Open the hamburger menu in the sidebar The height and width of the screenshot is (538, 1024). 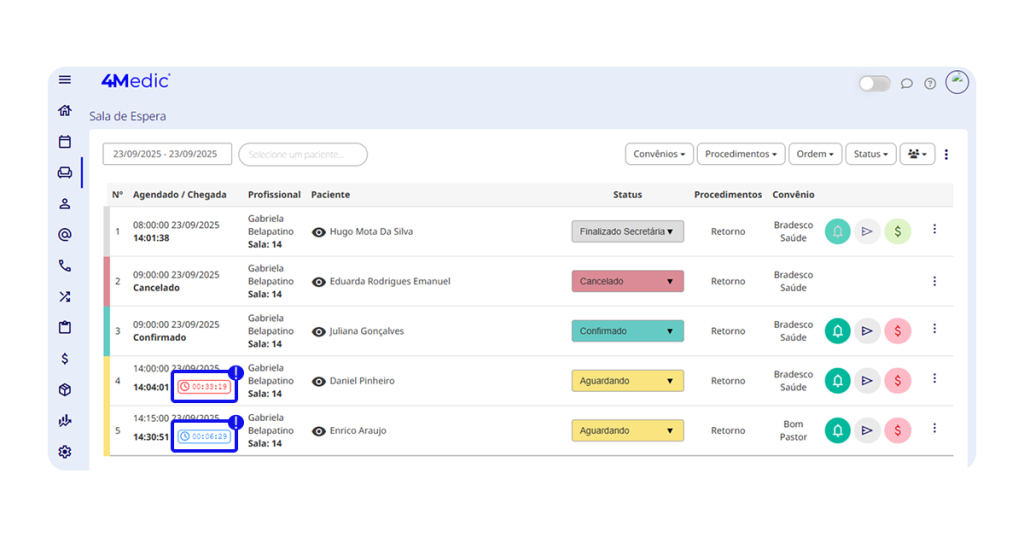click(x=65, y=80)
